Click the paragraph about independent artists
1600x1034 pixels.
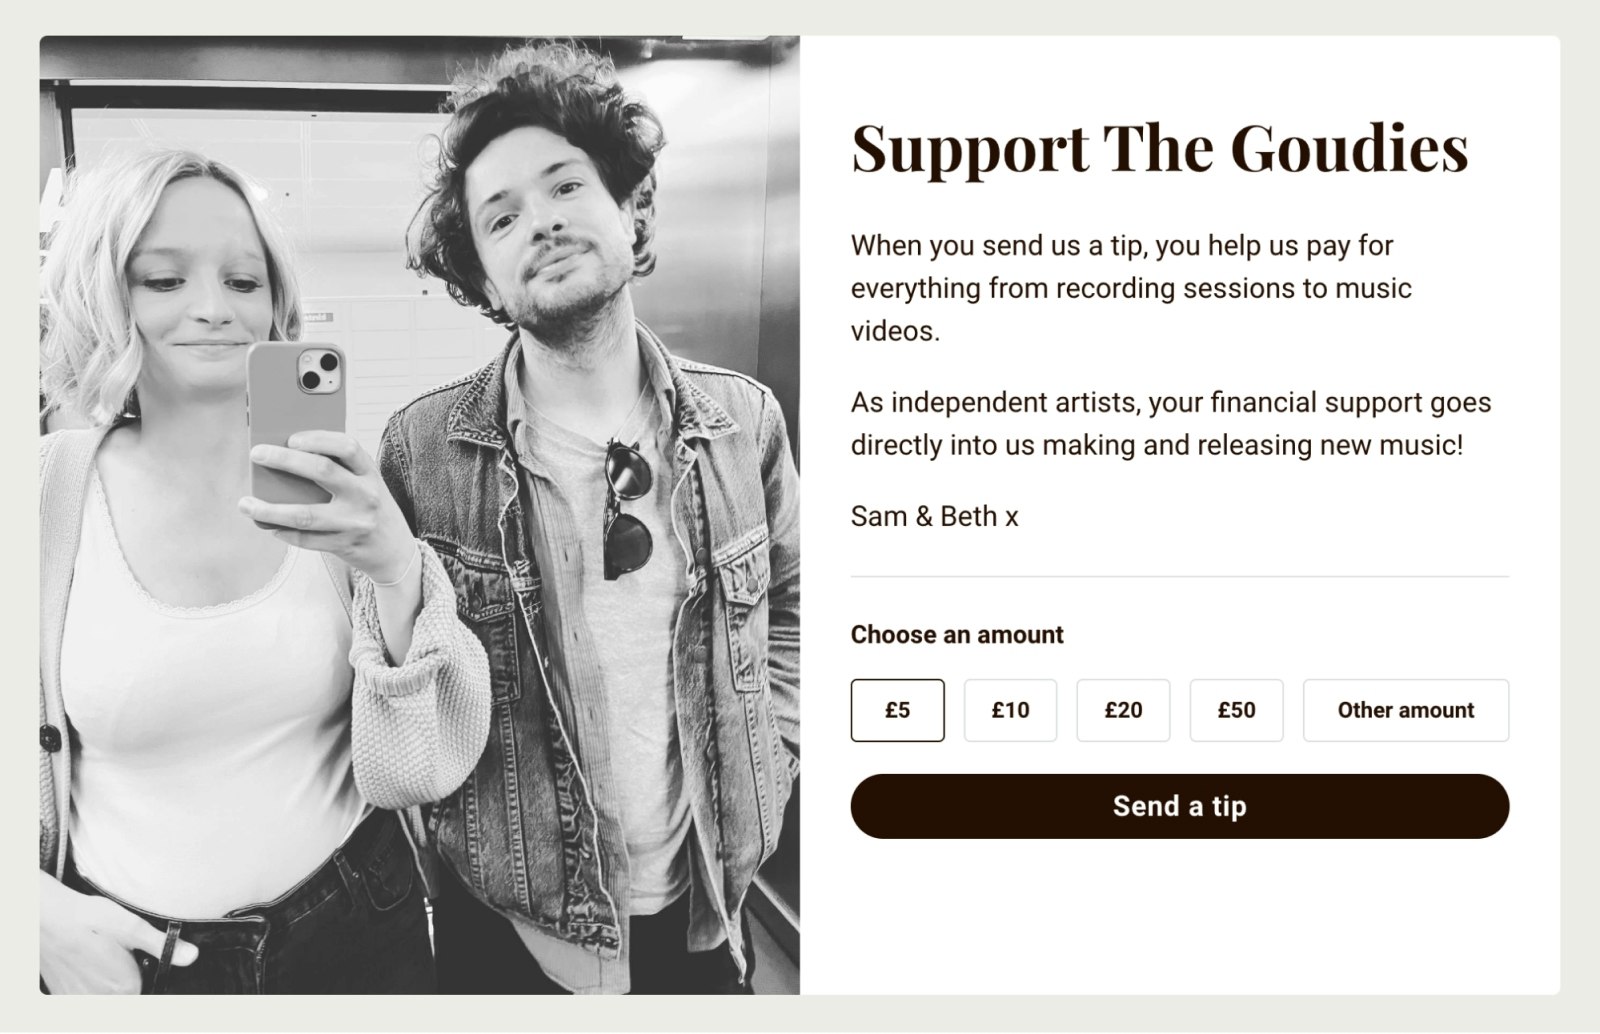[1170, 423]
